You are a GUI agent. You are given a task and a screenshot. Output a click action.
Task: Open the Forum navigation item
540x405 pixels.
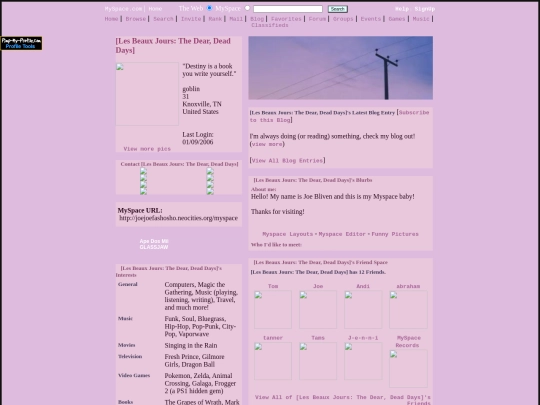click(317, 19)
